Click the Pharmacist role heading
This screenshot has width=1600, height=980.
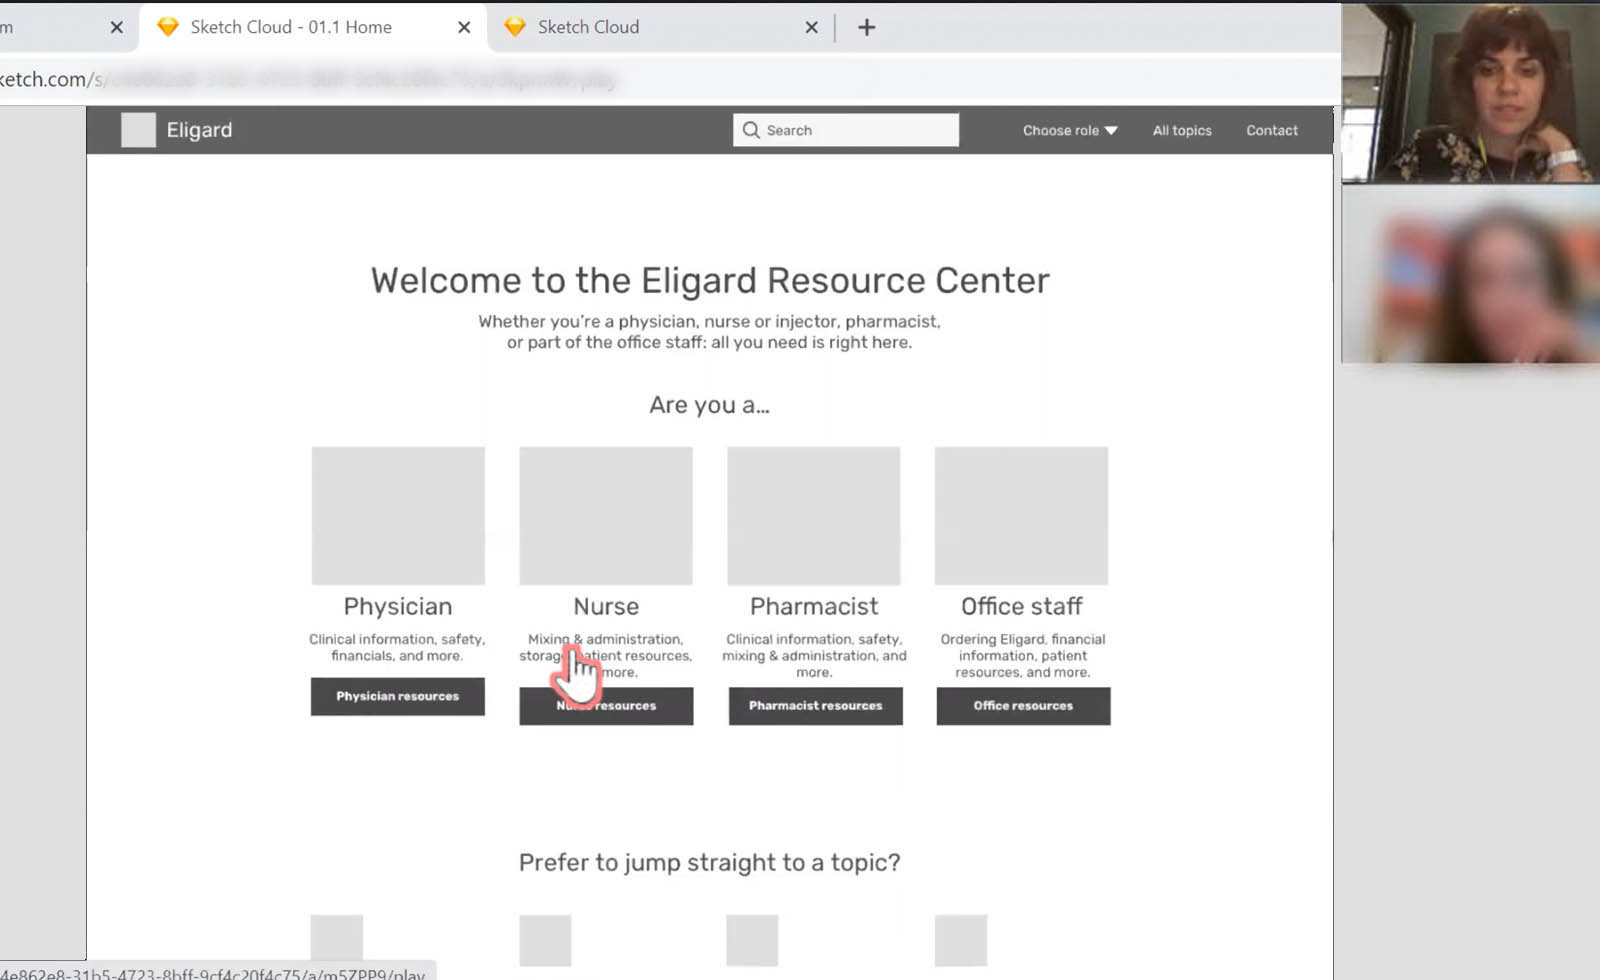814,607
